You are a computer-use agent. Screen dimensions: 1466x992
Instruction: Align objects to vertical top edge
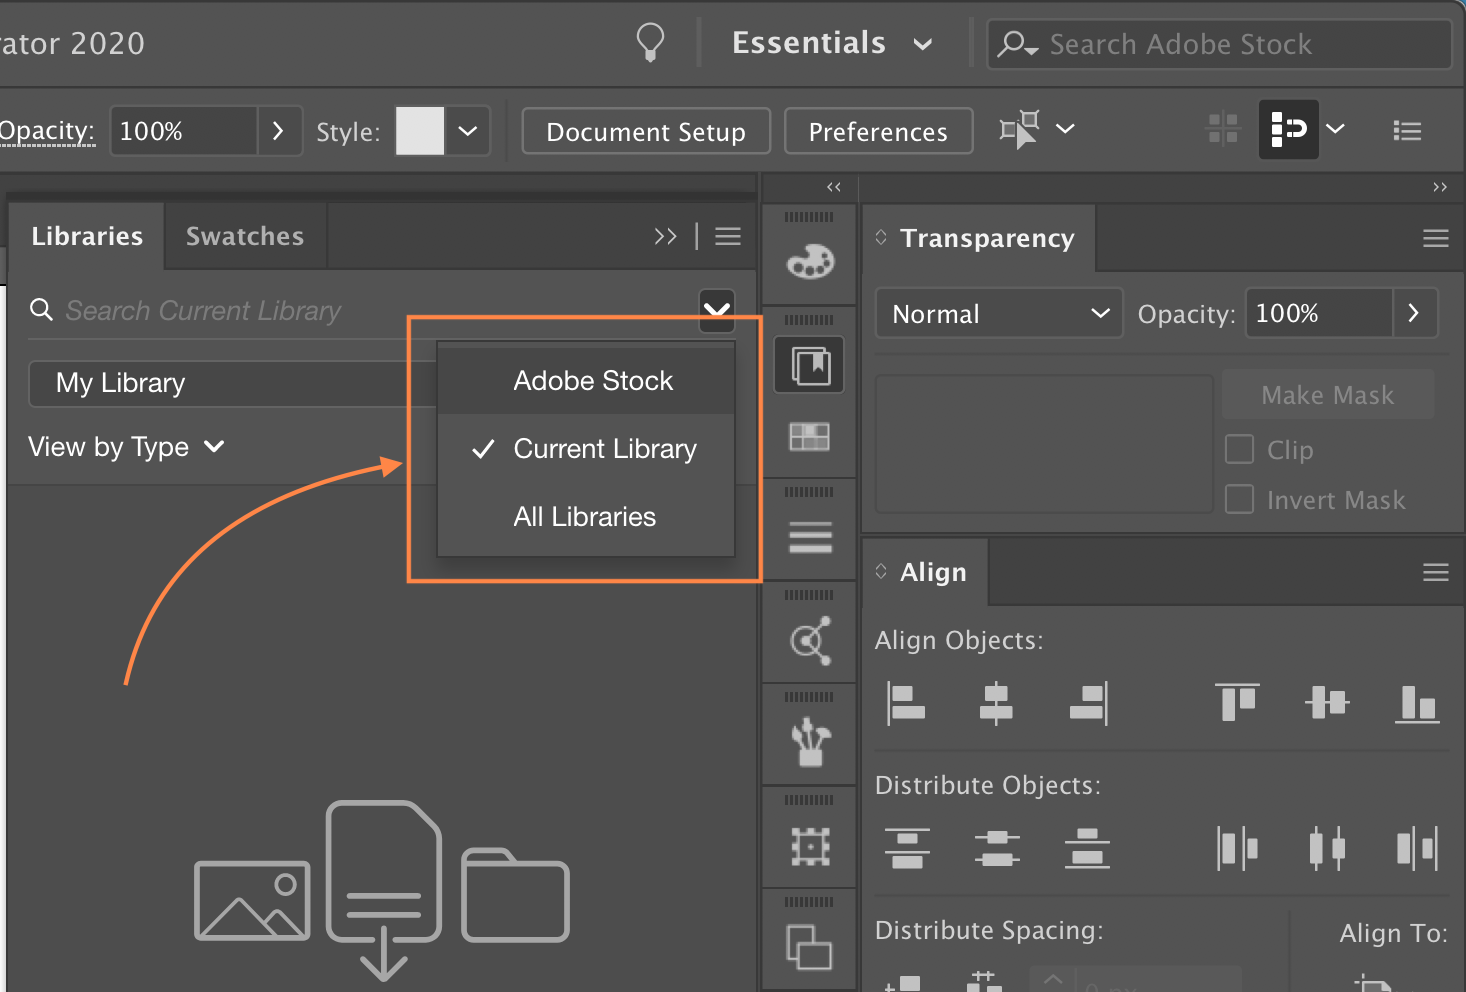point(1237,704)
